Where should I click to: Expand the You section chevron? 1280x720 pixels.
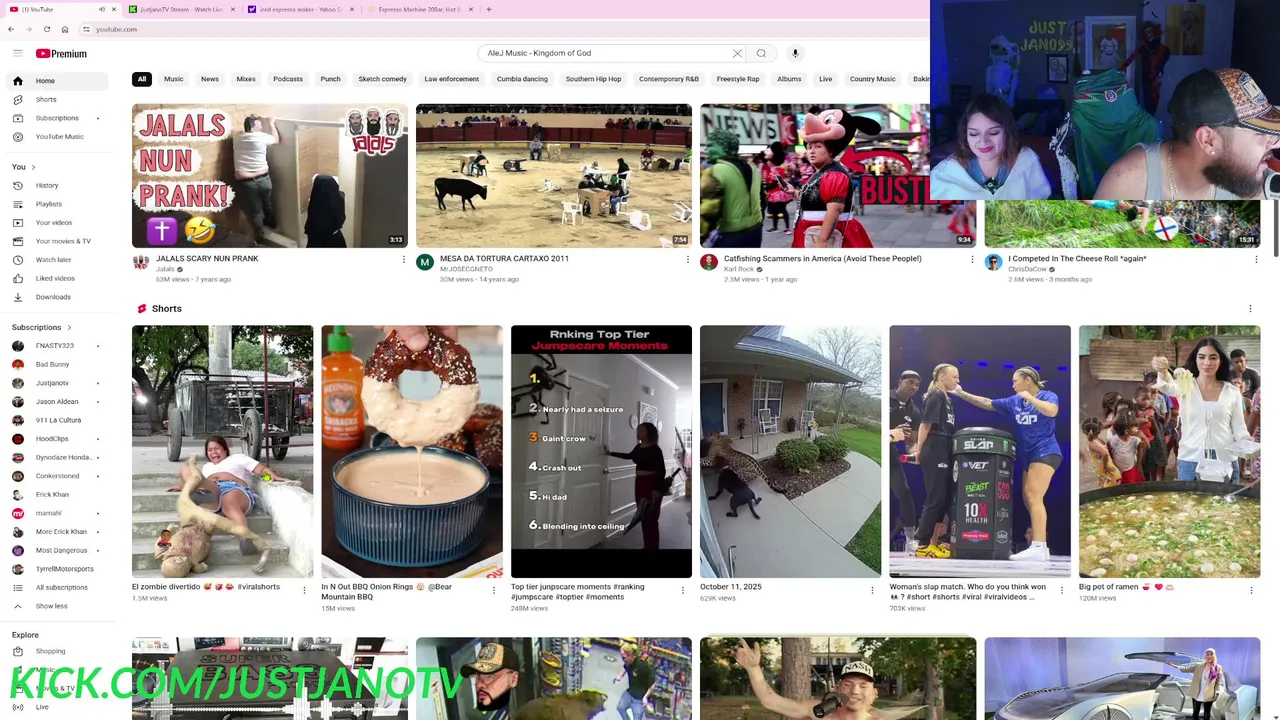[x=33, y=167]
